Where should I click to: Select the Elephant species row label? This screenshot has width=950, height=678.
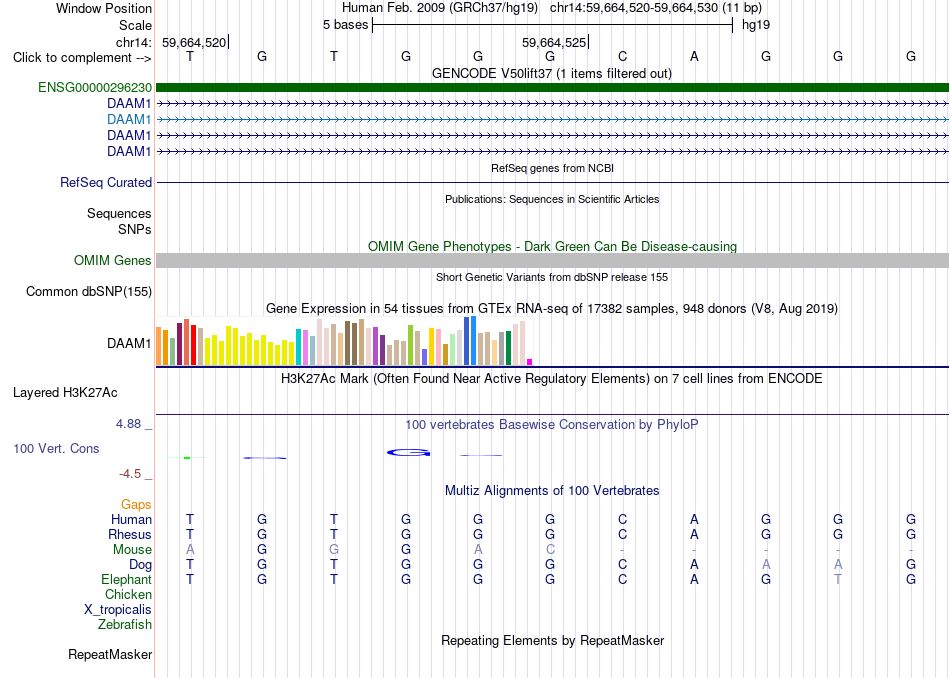click(127, 579)
